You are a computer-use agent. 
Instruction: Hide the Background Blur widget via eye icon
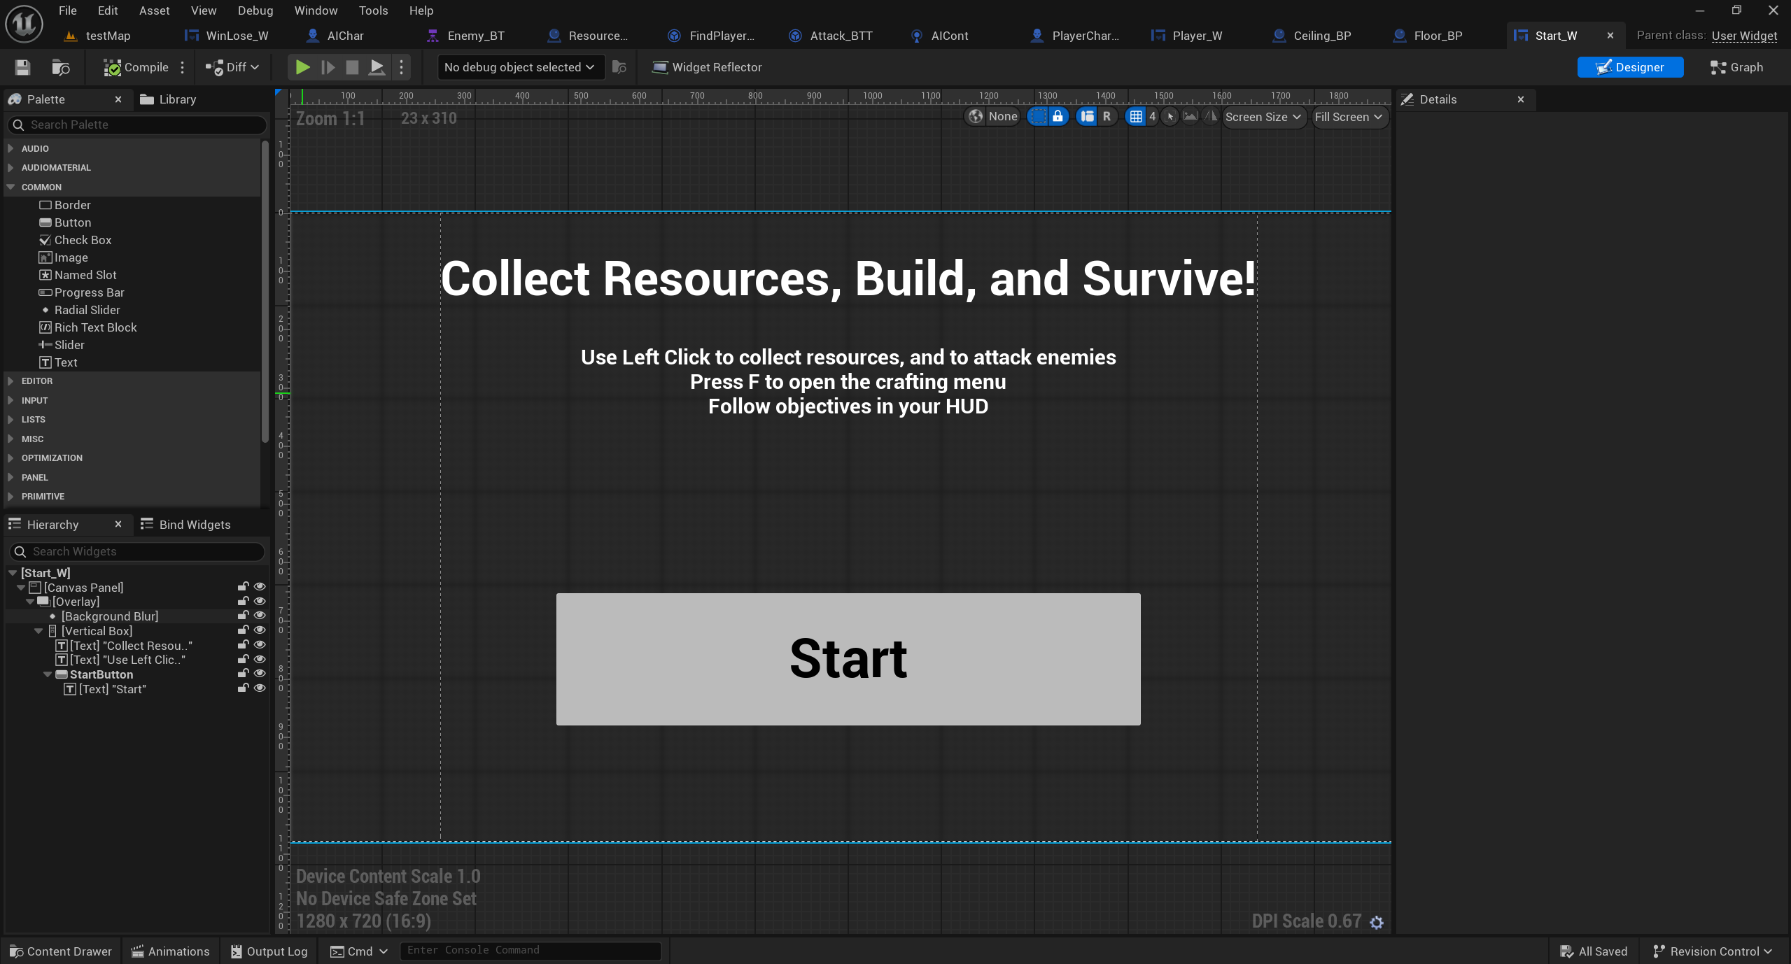pyautogui.click(x=260, y=616)
